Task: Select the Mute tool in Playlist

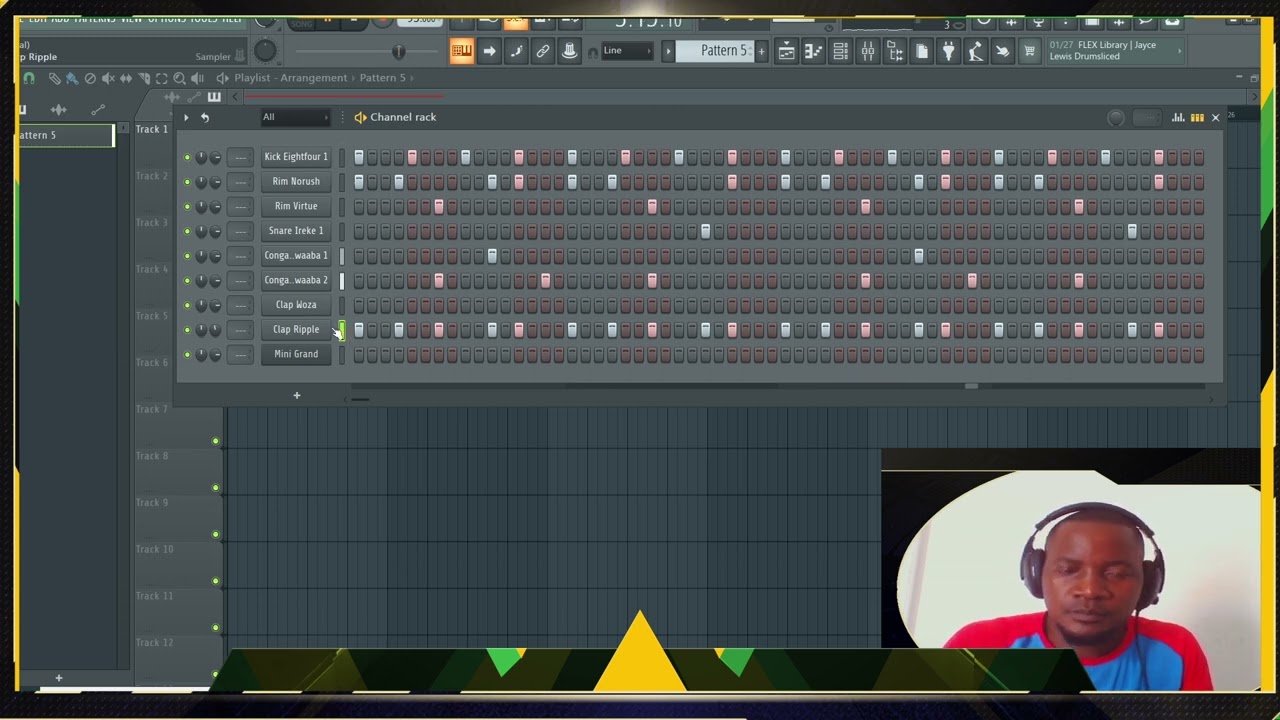Action: pos(108,78)
